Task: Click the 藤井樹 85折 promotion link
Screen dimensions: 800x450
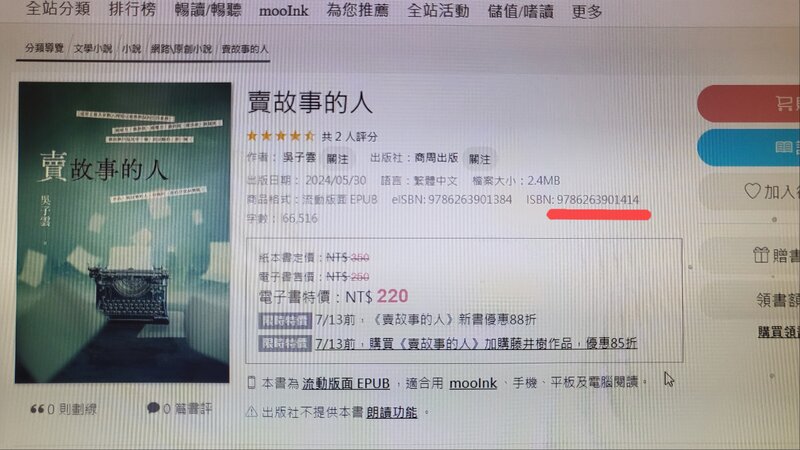Action: [x=476, y=343]
